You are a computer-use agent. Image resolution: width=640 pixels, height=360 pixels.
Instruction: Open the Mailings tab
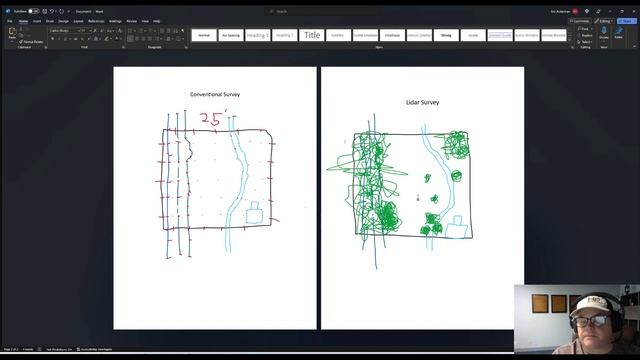point(115,21)
